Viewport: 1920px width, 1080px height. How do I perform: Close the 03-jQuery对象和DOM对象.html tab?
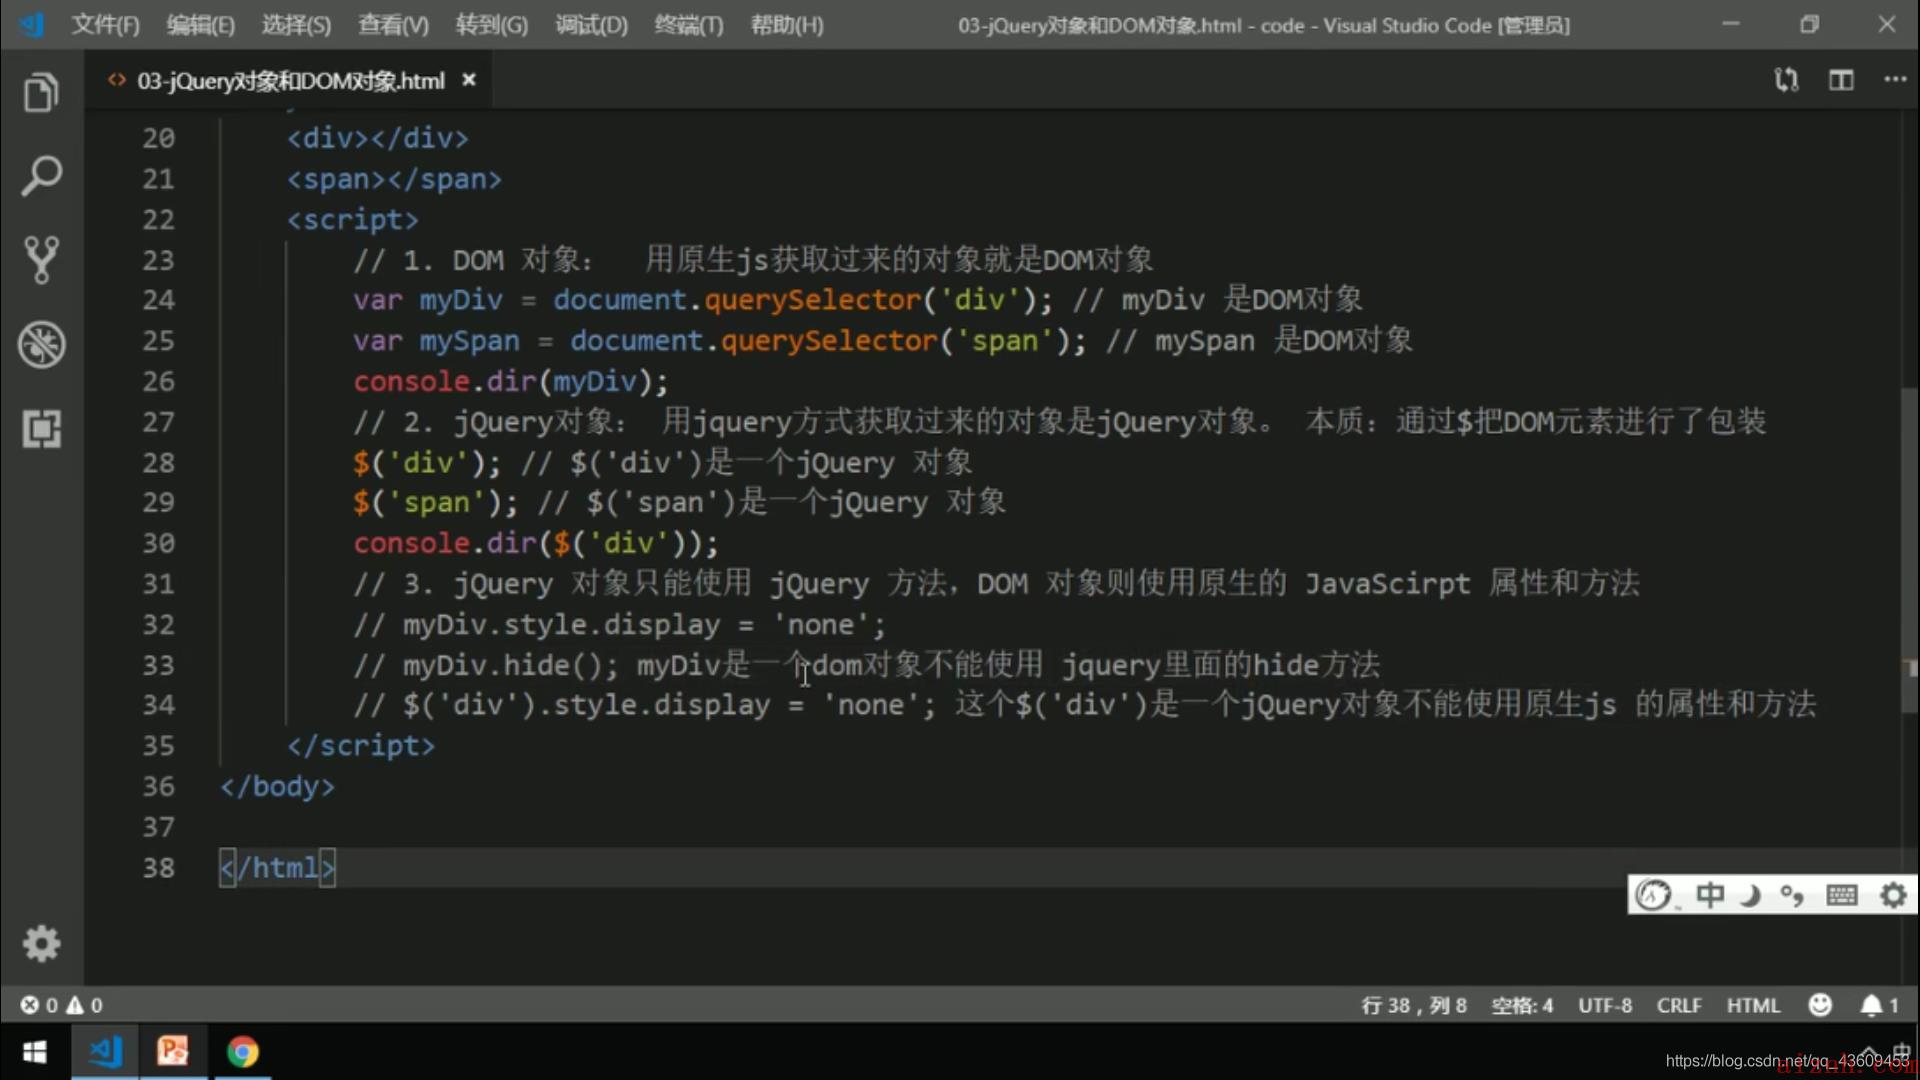point(469,80)
